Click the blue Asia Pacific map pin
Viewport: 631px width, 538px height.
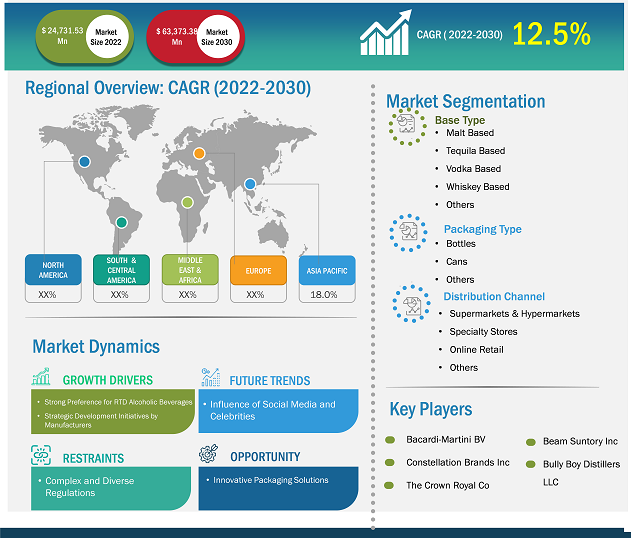(249, 186)
